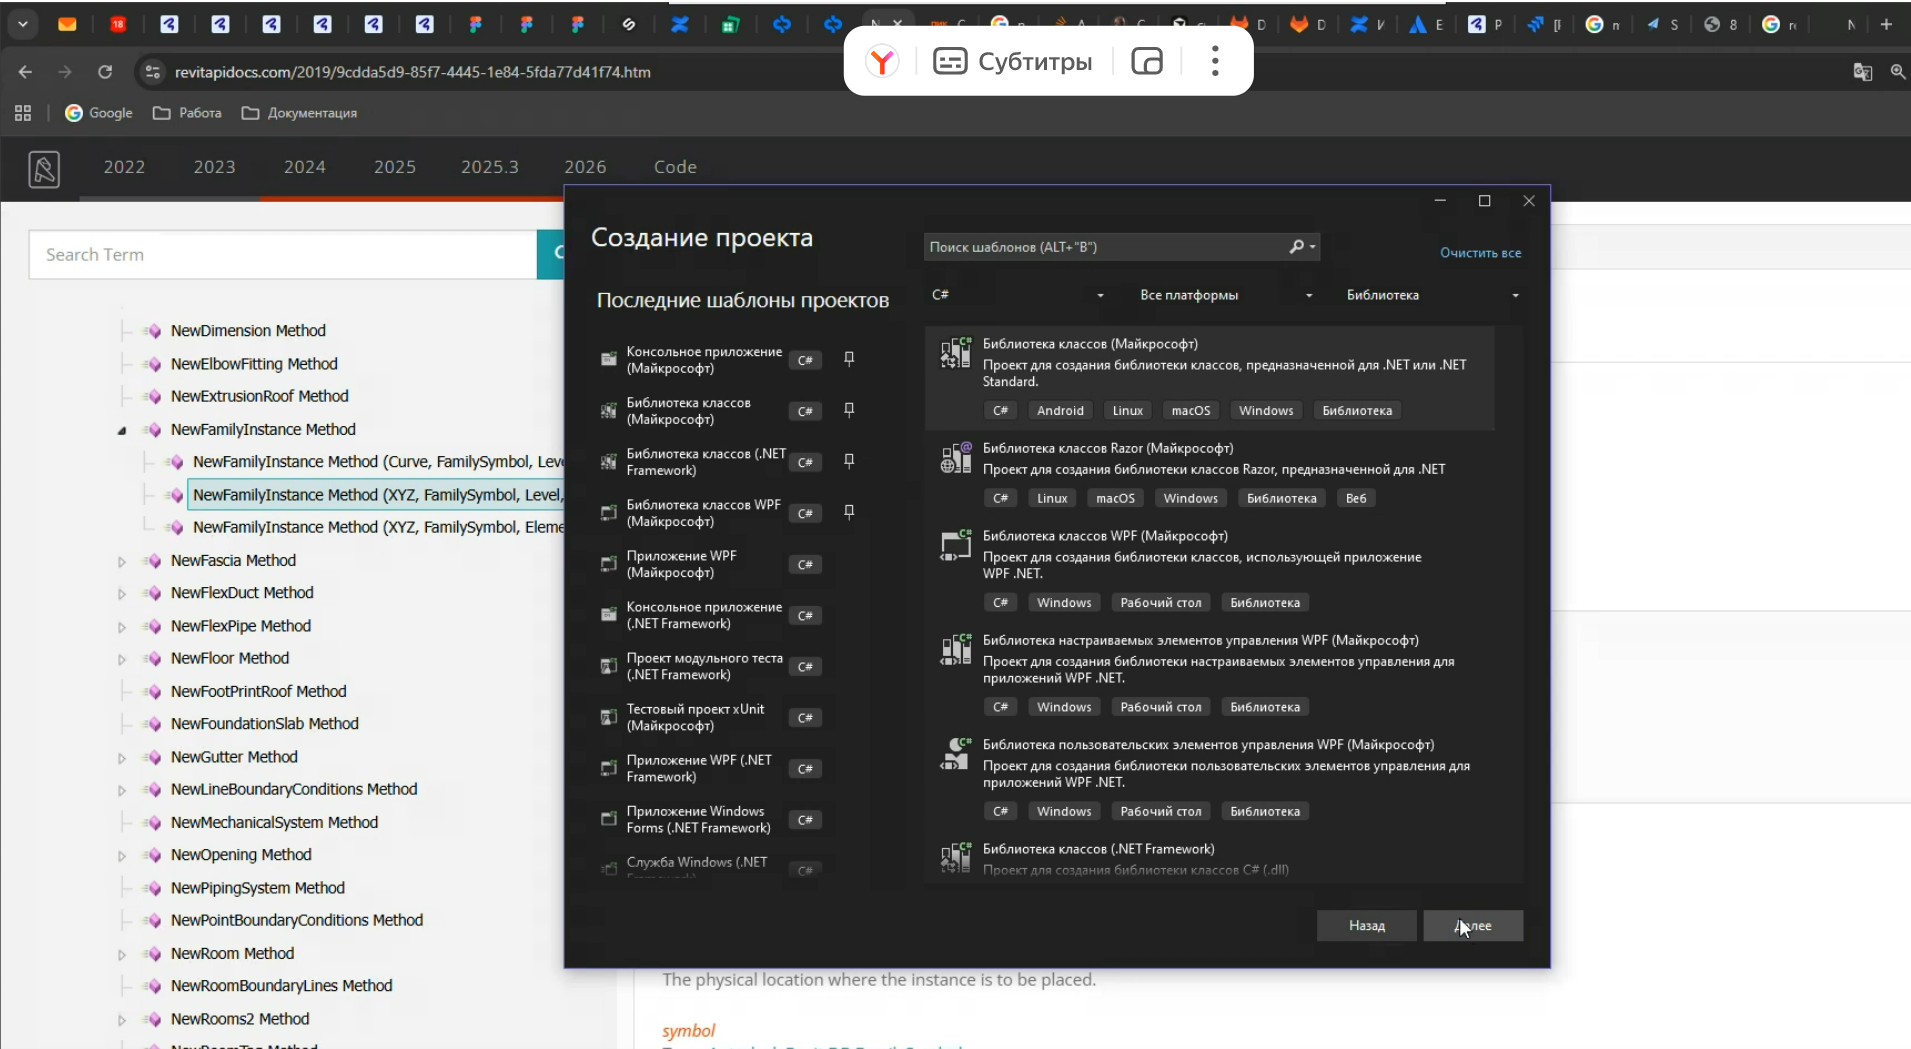Click the Библиотека классов WPF (Майкрософт) results icon
The image size is (1911, 1049).
pyautogui.click(x=956, y=546)
